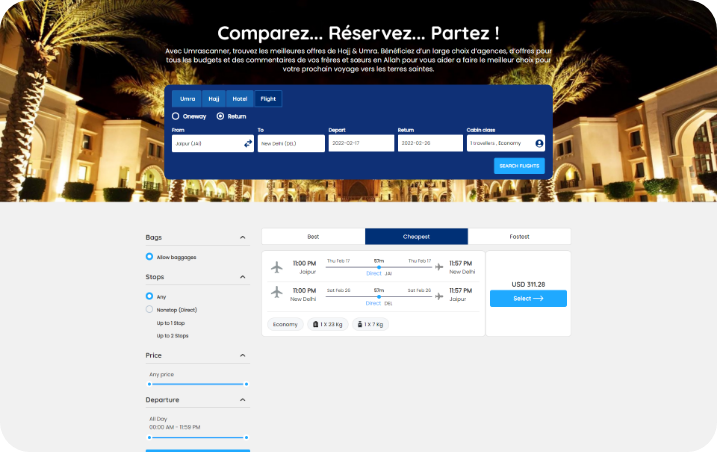The width and height of the screenshot is (717, 452).
Task: Click the arrival plane icon near Jaipur return
Action: 439,296
